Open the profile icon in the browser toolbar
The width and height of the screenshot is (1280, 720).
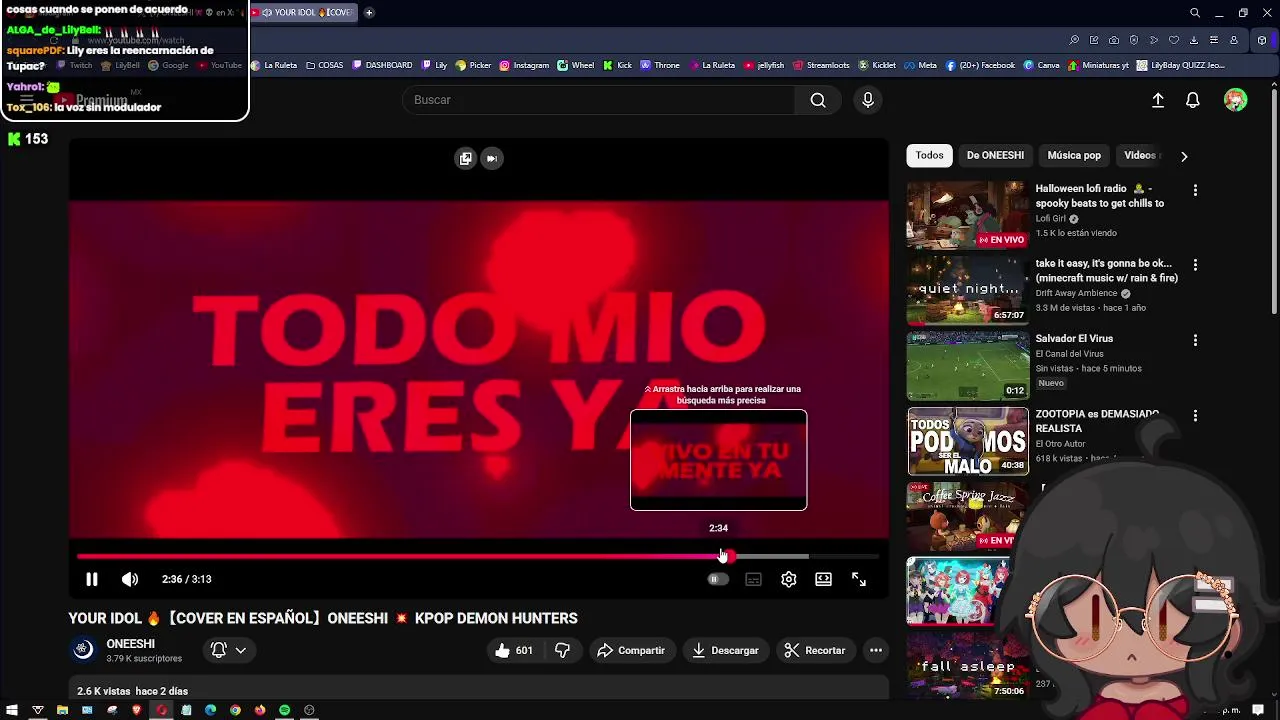[x=1234, y=40]
